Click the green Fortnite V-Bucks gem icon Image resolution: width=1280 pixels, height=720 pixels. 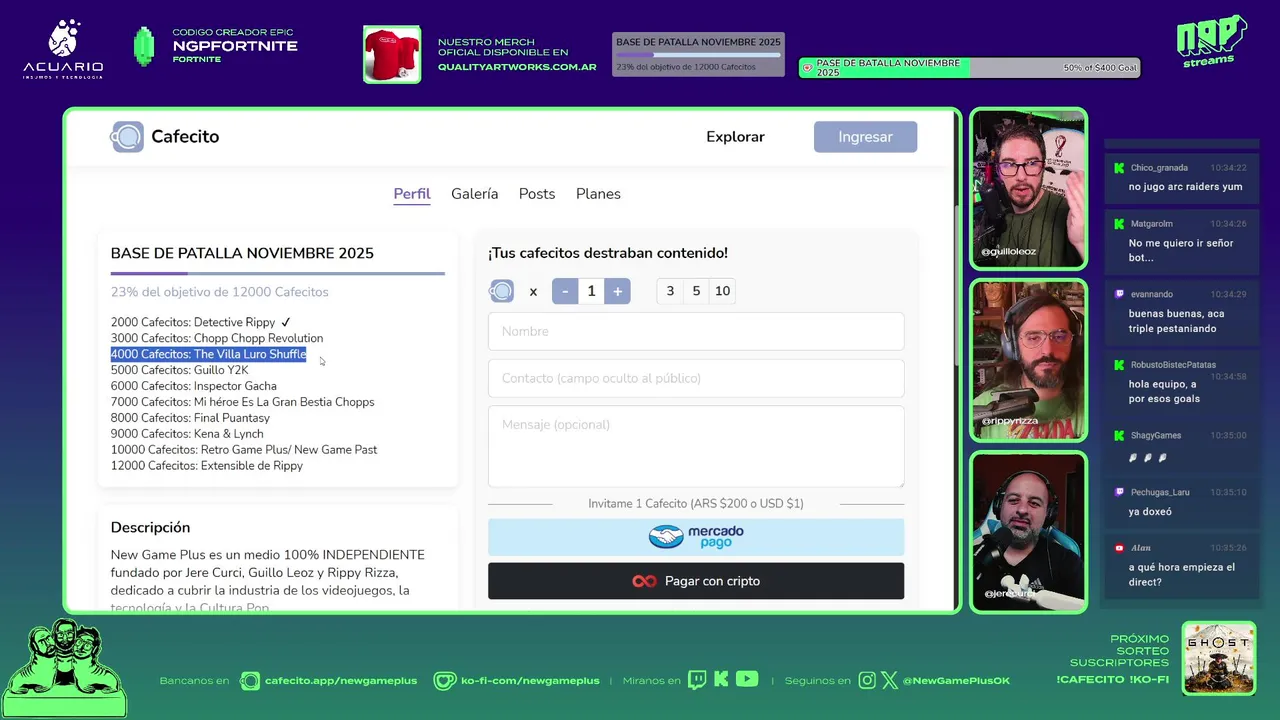pos(144,46)
